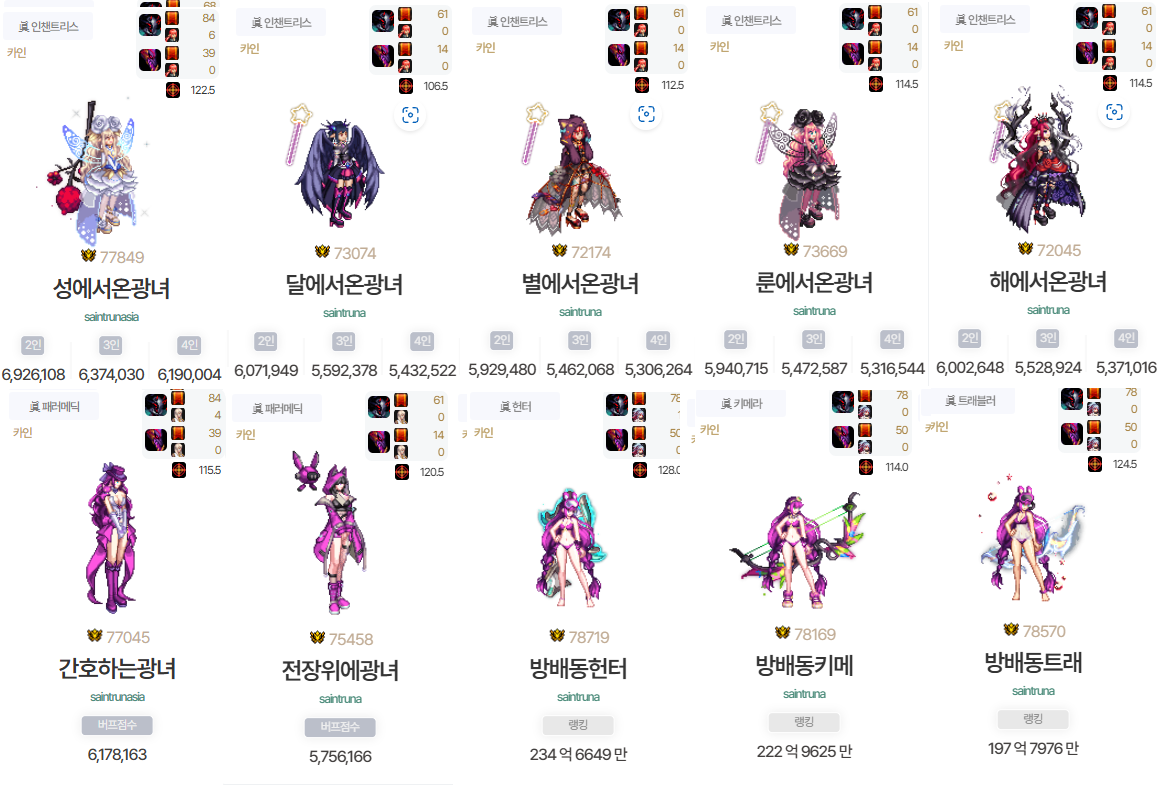
Task: Click the red crosshair icon beside 114.0
Action: pyautogui.click(x=866, y=467)
